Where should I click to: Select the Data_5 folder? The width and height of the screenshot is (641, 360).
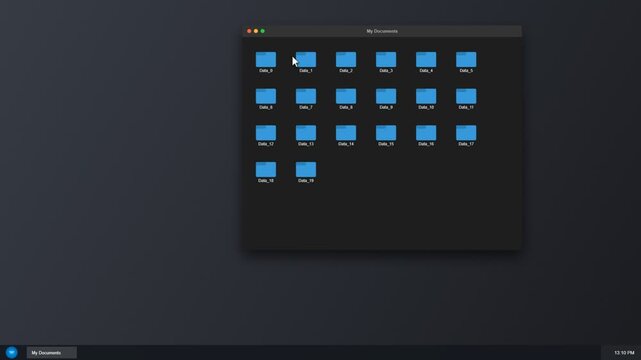[466, 60]
